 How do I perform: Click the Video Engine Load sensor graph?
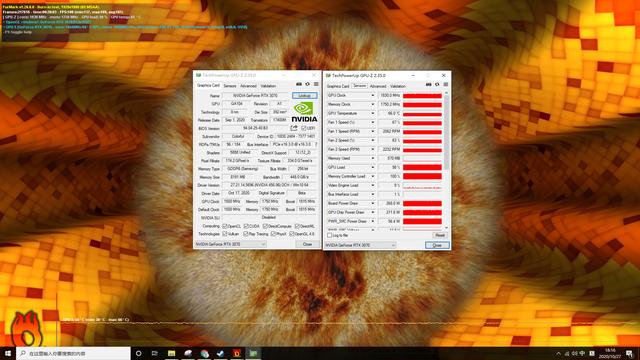422,185
